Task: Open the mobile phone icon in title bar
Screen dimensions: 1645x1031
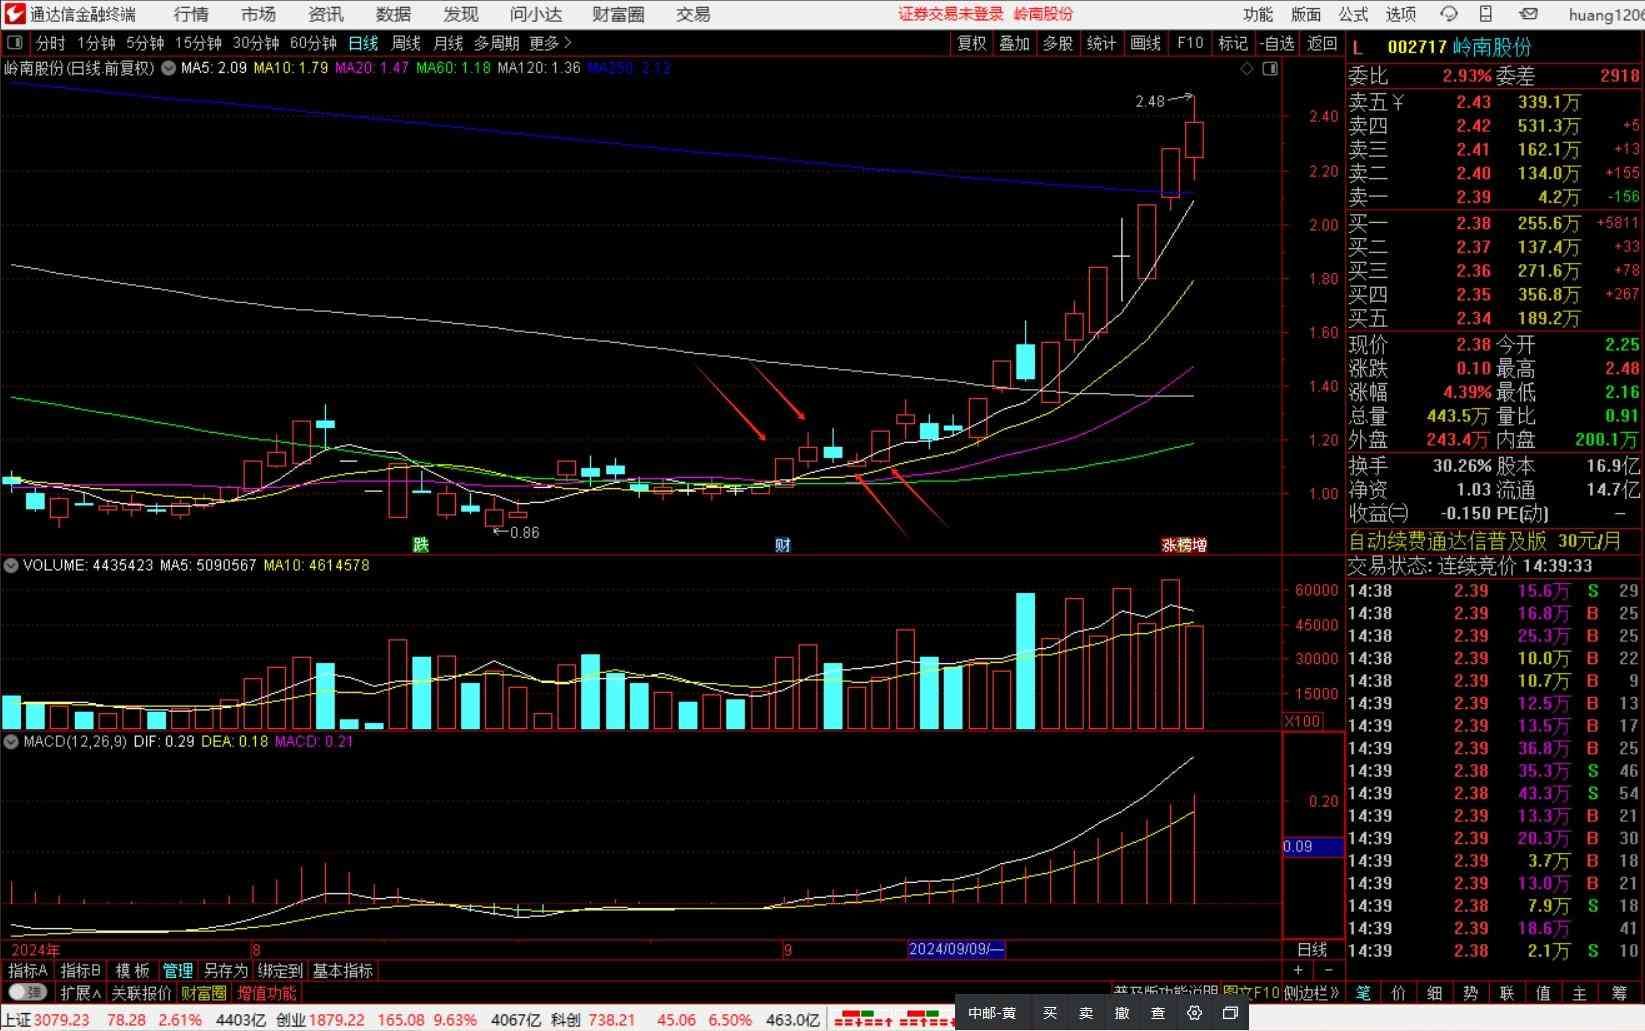Action: pyautogui.click(x=1486, y=14)
